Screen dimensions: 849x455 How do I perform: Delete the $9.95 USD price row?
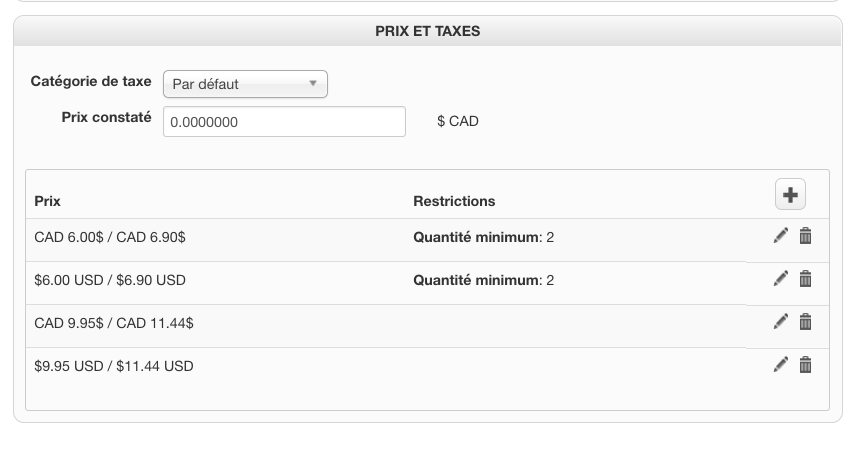tap(805, 365)
